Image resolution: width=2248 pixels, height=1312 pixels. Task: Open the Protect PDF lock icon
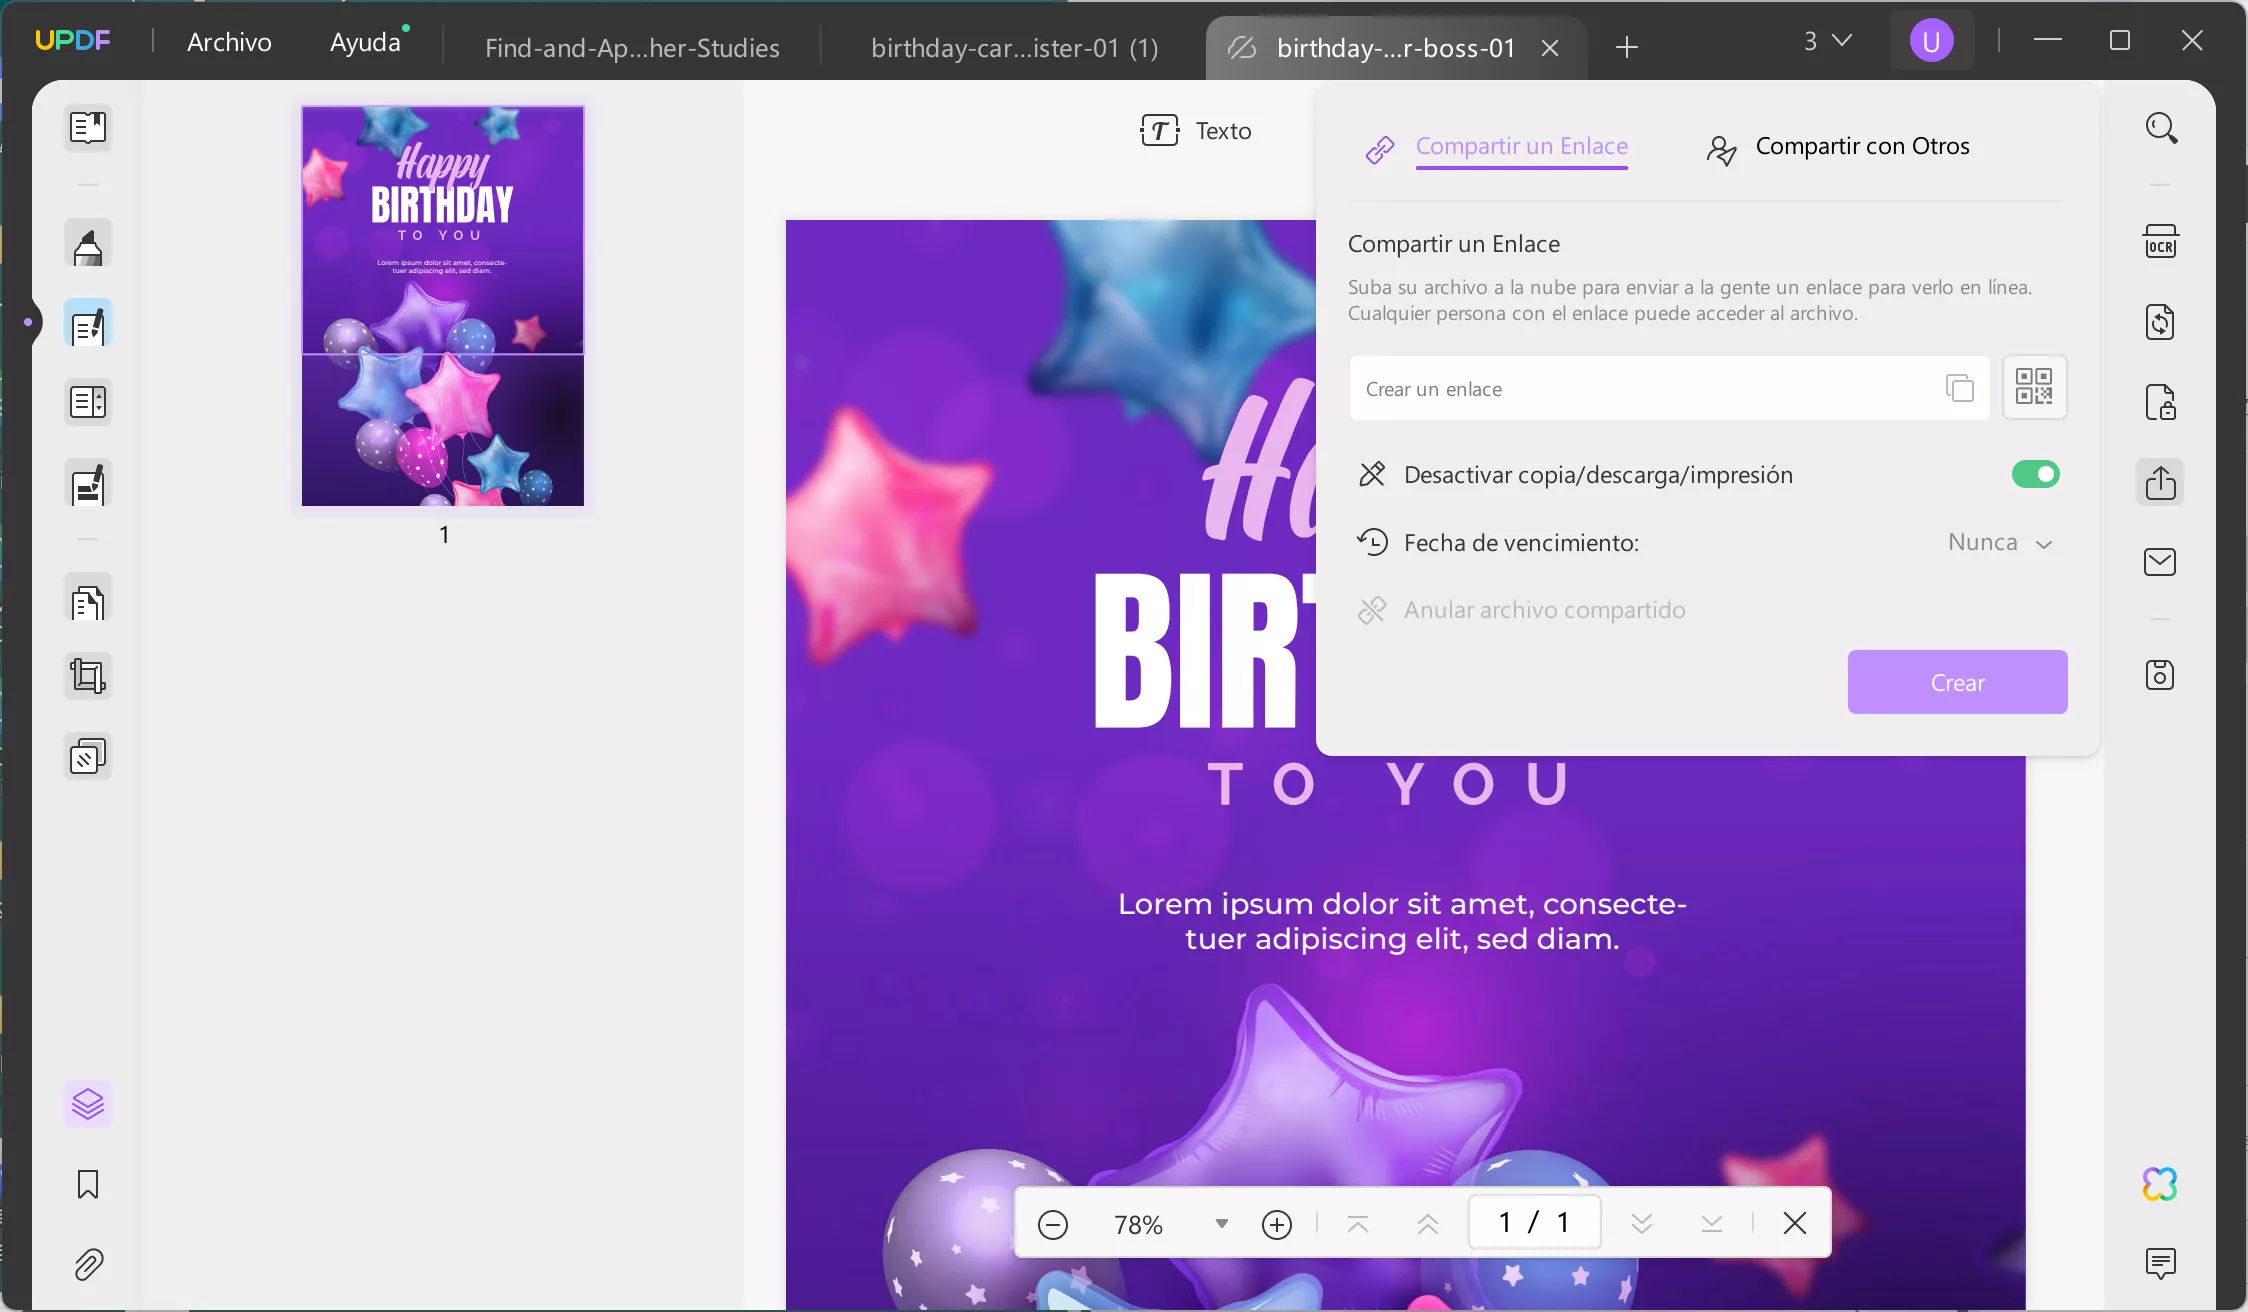point(2160,402)
